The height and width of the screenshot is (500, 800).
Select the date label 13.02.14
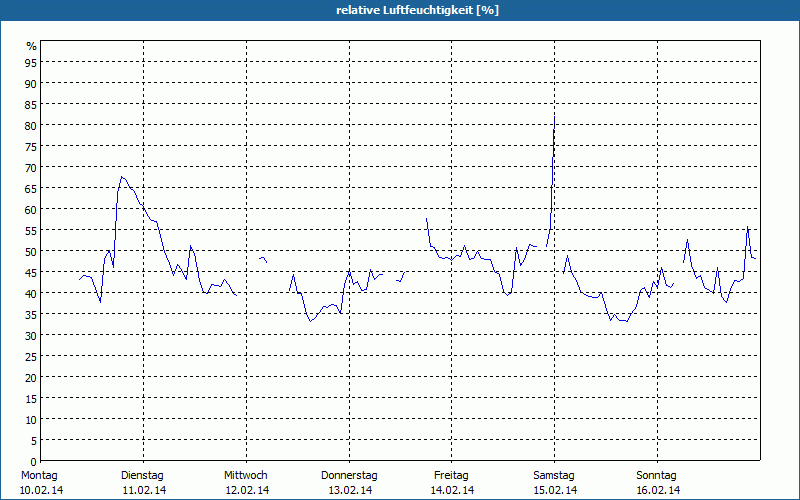349,490
